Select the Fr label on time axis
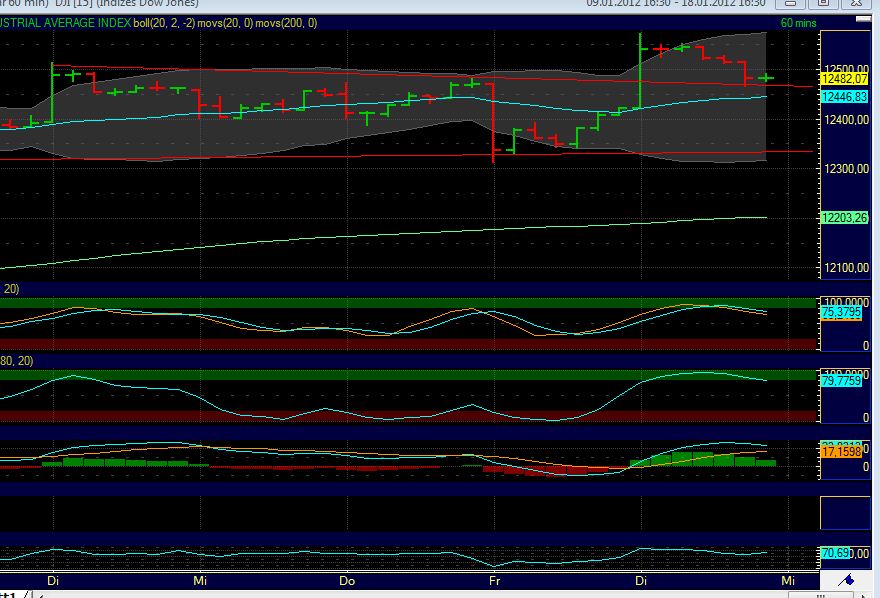The width and height of the screenshot is (880, 598). tap(495, 580)
